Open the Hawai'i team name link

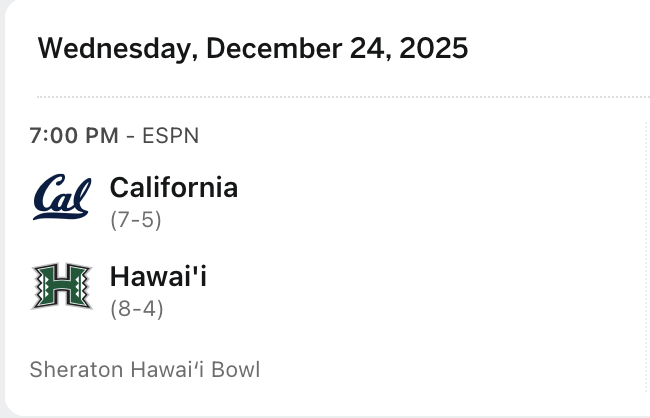pos(158,276)
